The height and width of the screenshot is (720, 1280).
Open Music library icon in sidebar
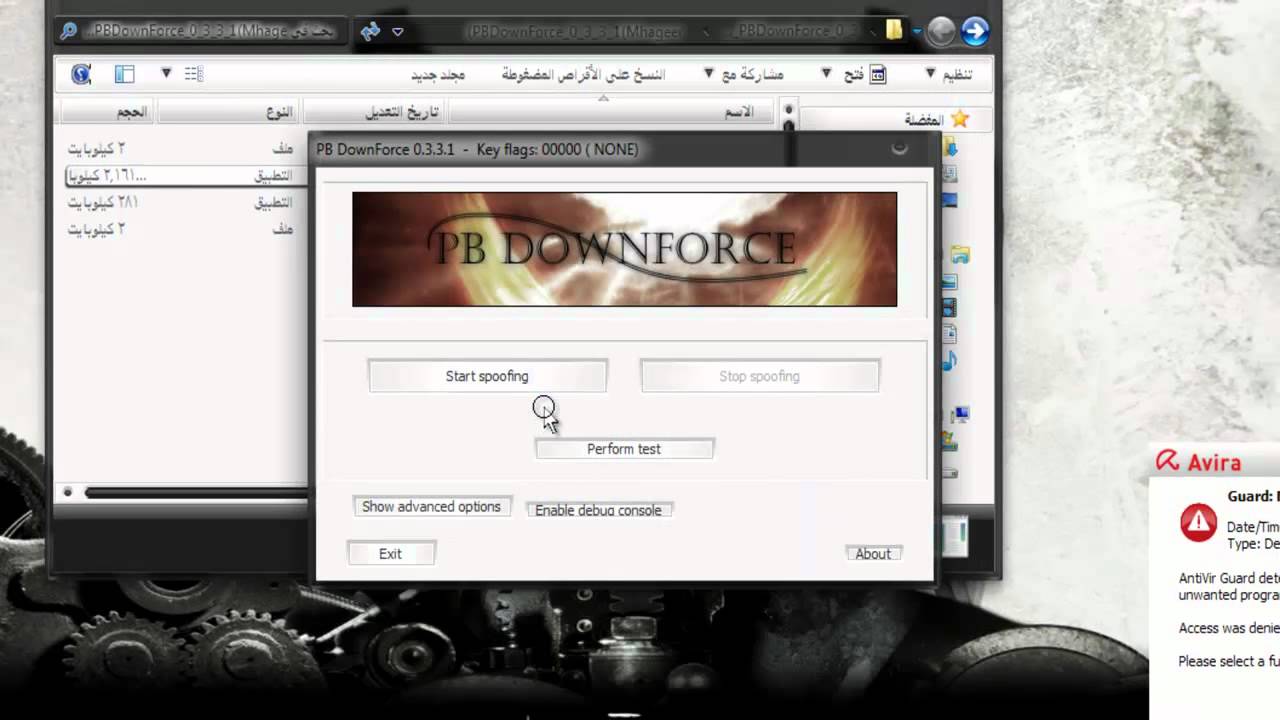(x=948, y=360)
